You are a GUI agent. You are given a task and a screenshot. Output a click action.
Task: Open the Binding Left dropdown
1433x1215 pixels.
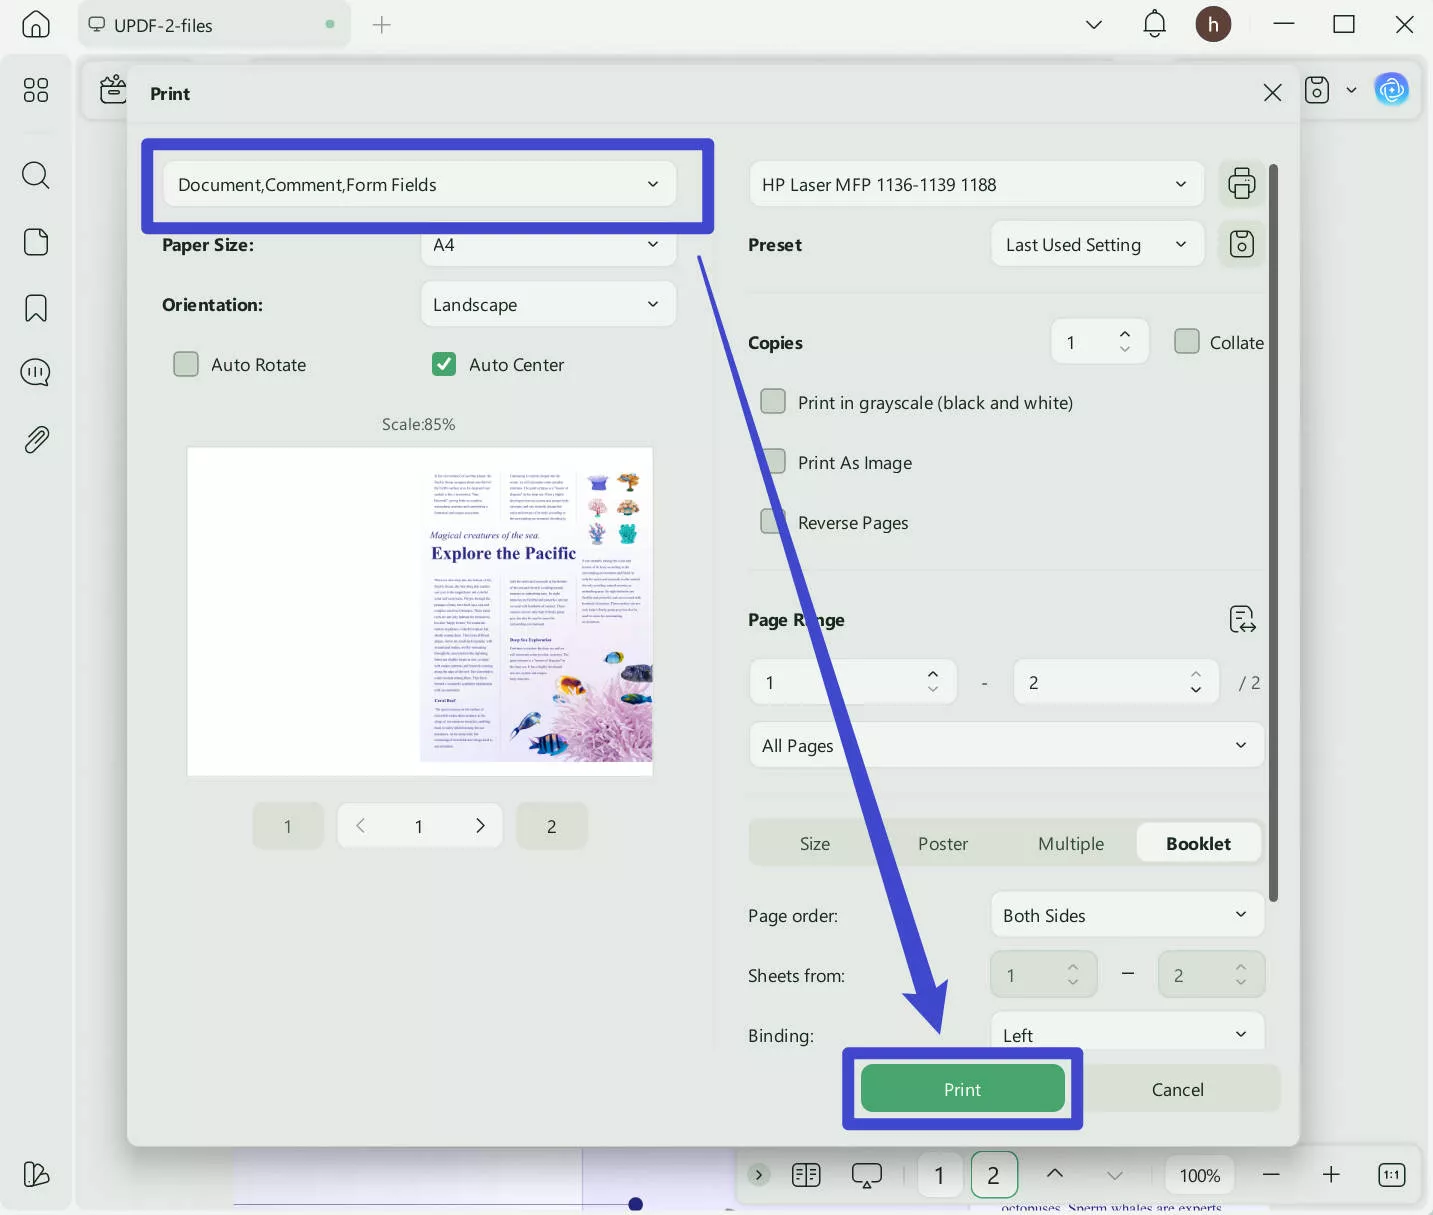click(1128, 1032)
